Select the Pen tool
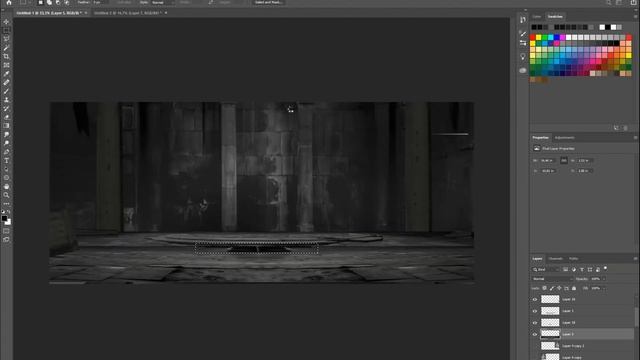Image resolution: width=640 pixels, height=360 pixels. tap(6, 152)
